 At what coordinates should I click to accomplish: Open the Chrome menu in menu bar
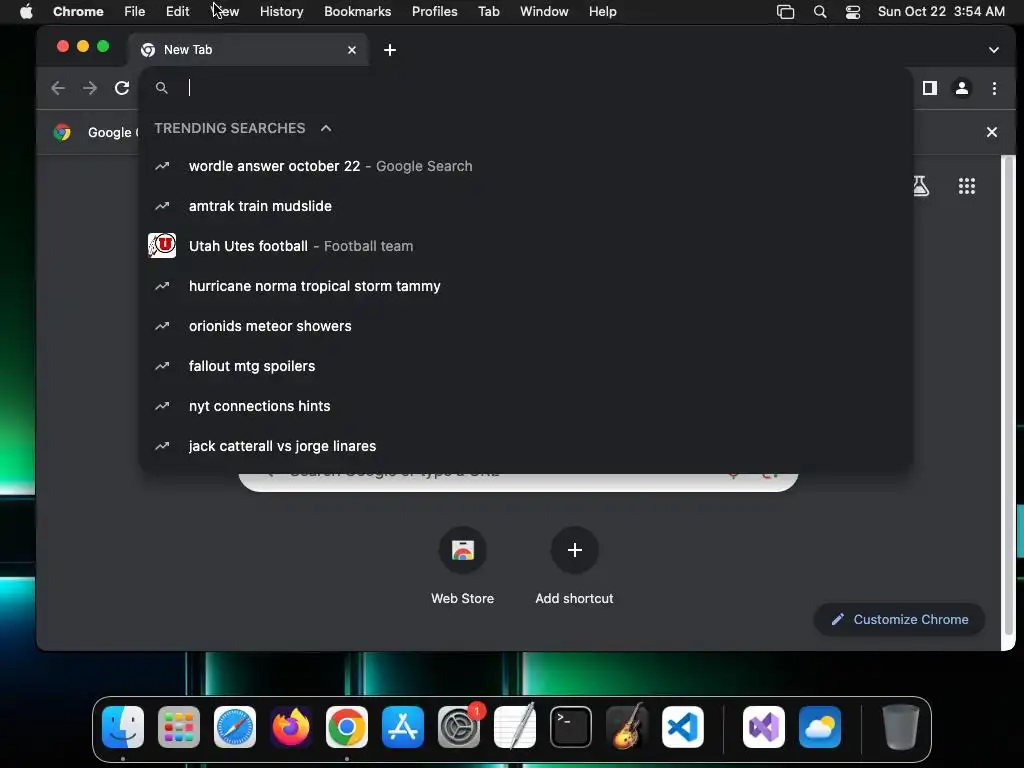click(x=78, y=11)
